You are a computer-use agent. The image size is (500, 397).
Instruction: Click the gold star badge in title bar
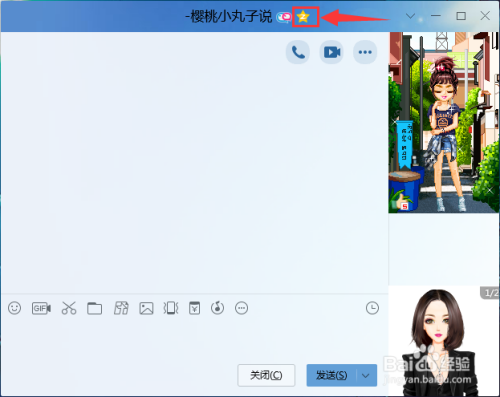(303, 17)
